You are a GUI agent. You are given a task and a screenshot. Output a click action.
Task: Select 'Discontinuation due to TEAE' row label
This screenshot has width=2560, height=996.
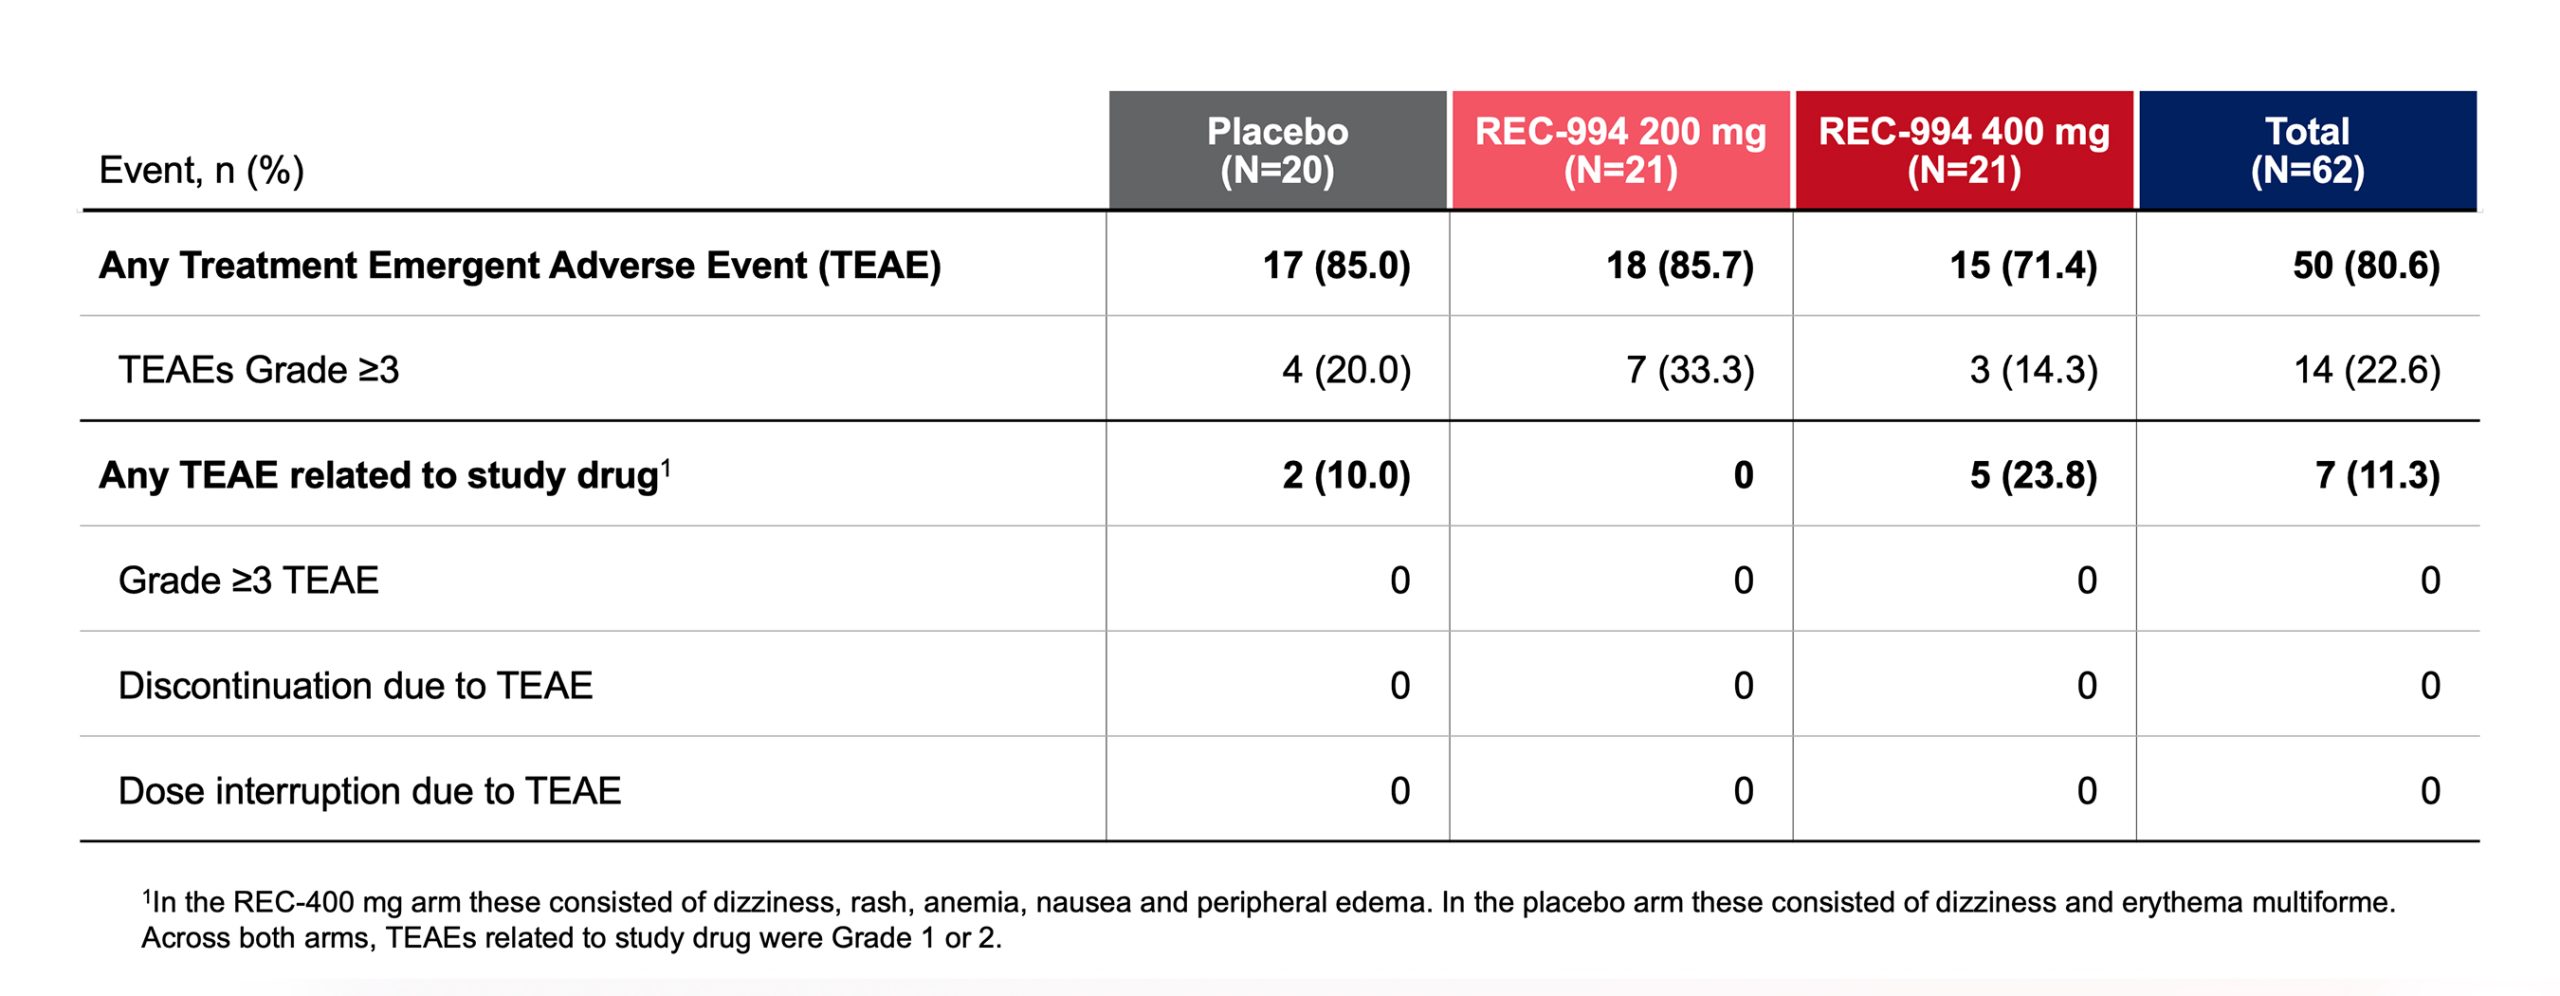(x=356, y=686)
